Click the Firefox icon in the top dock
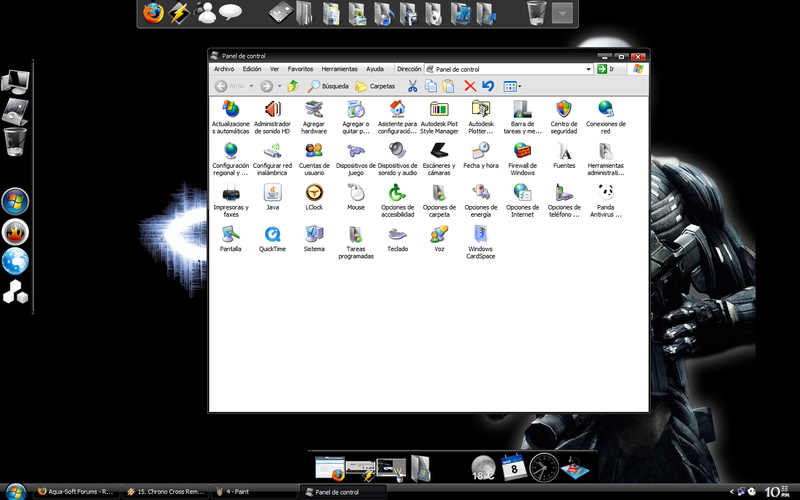This screenshot has width=800, height=500. 153,13
